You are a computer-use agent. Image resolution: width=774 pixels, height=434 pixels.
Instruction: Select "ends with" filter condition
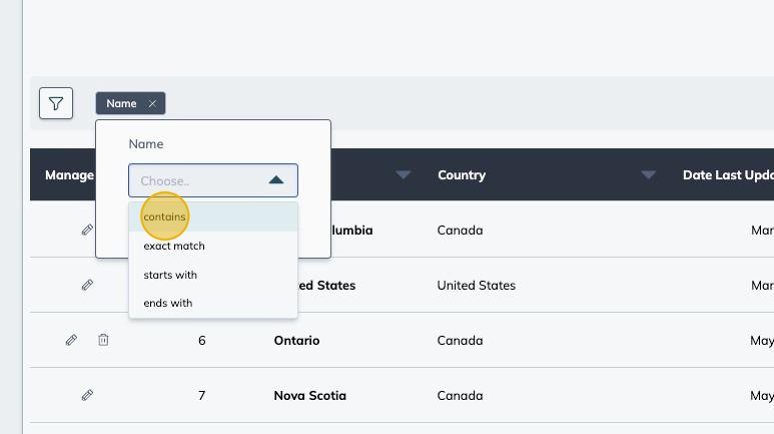[168, 303]
